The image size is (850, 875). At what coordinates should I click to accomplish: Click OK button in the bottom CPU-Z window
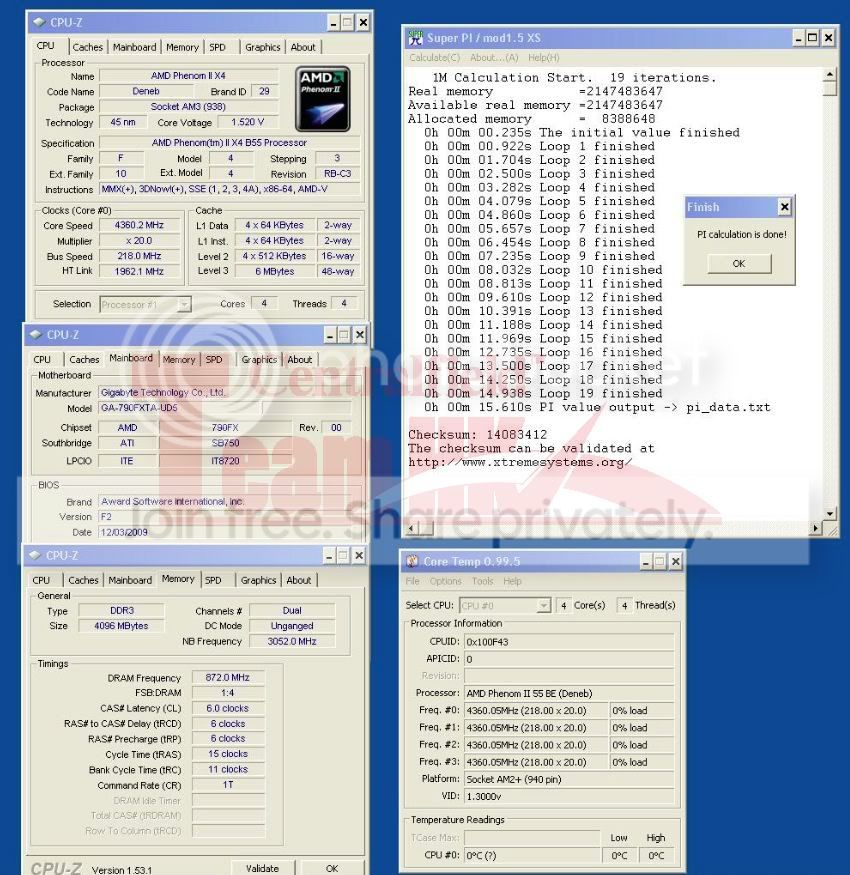[331, 868]
